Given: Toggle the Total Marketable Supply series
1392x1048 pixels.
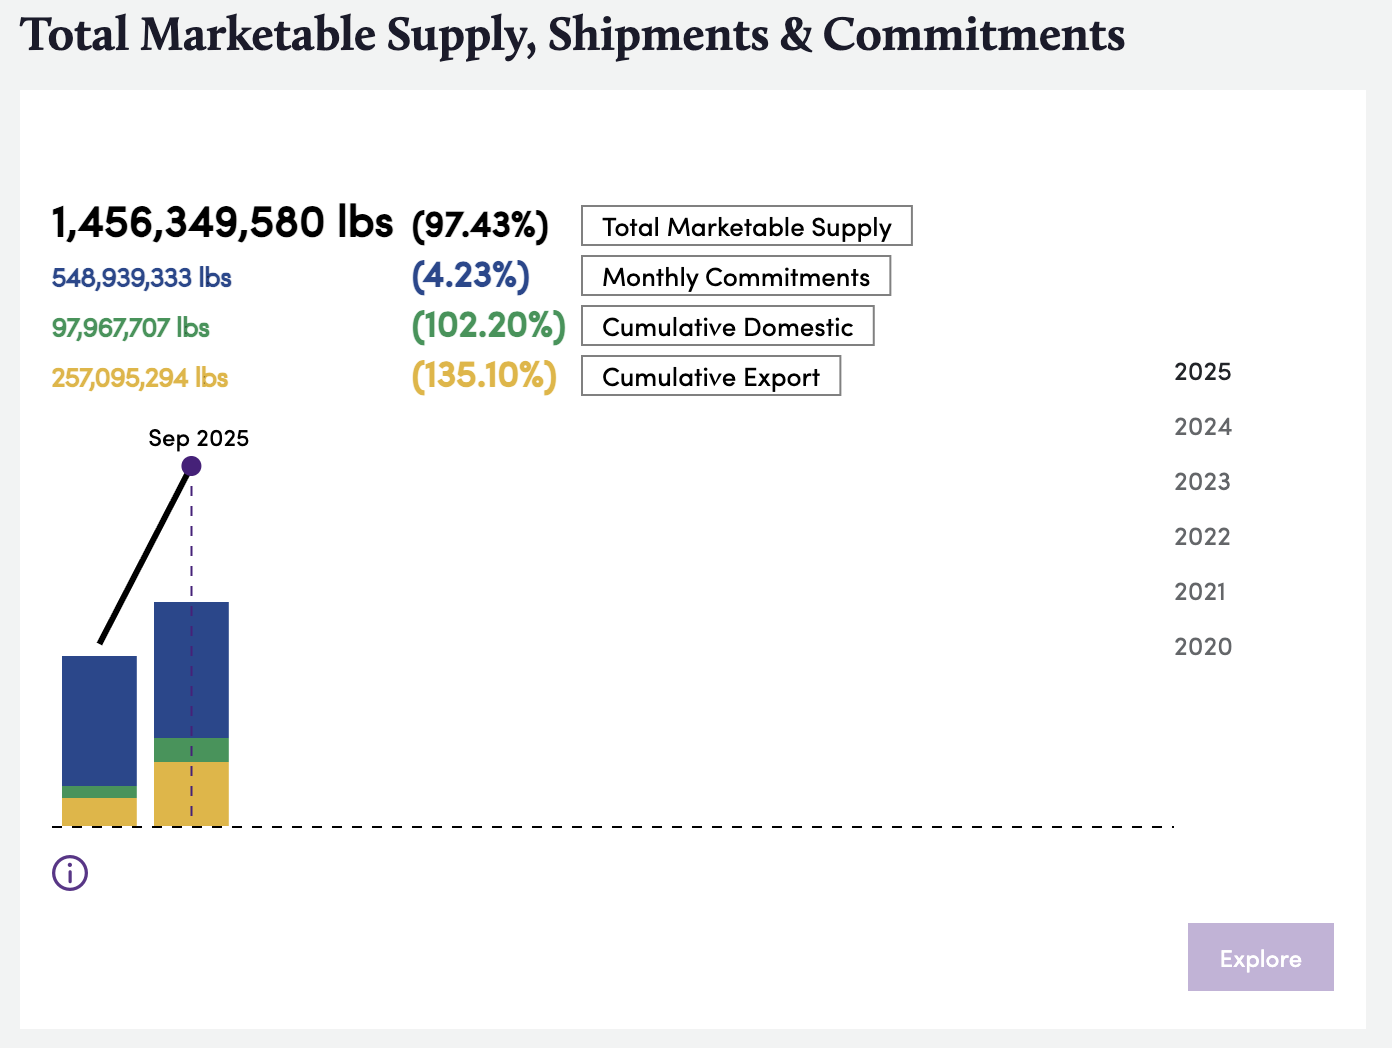Looking at the screenshot, I should point(746,226).
